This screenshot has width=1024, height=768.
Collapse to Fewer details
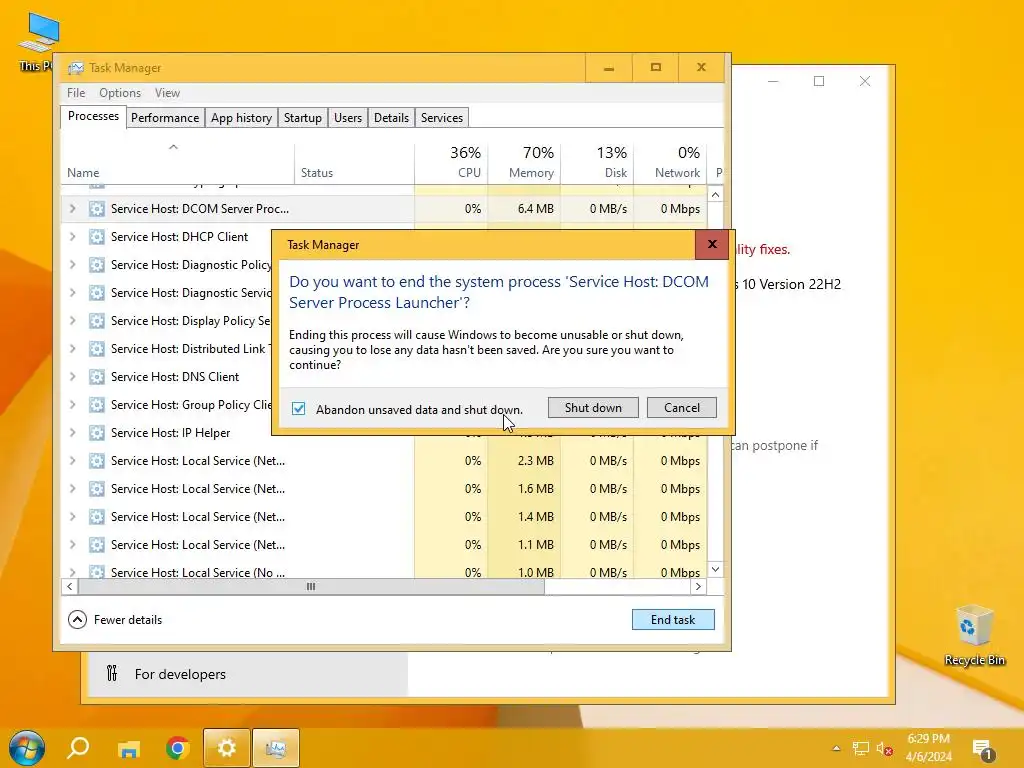115,620
